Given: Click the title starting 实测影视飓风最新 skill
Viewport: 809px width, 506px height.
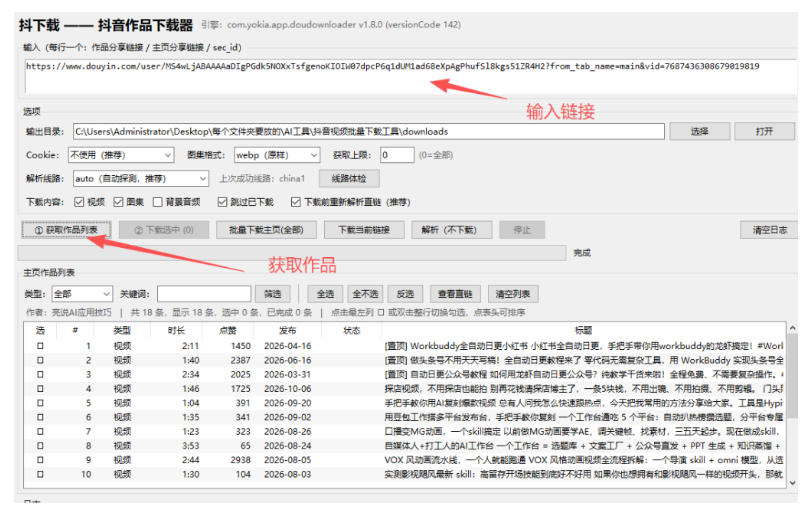Looking at the screenshot, I should [584, 474].
